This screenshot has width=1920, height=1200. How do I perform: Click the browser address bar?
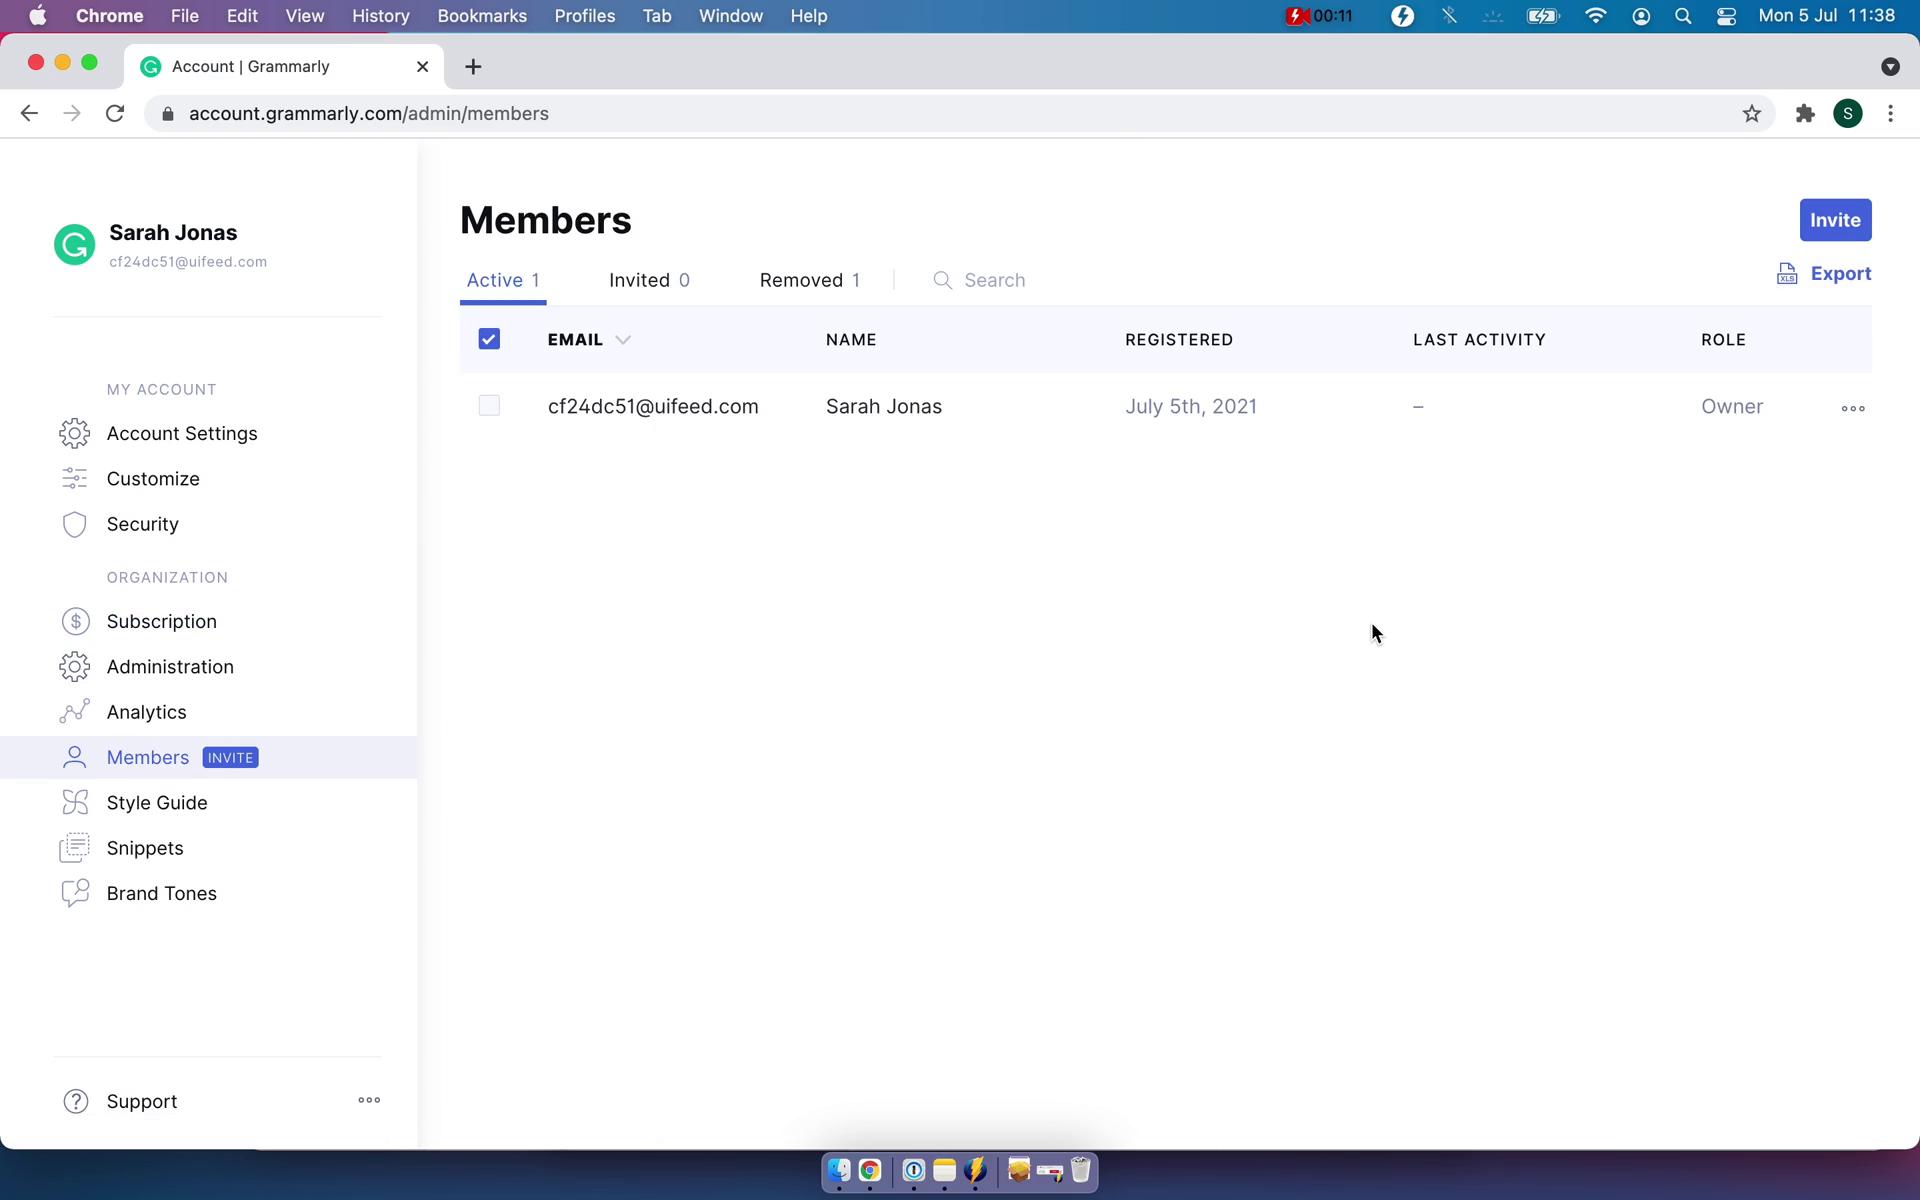point(960,114)
